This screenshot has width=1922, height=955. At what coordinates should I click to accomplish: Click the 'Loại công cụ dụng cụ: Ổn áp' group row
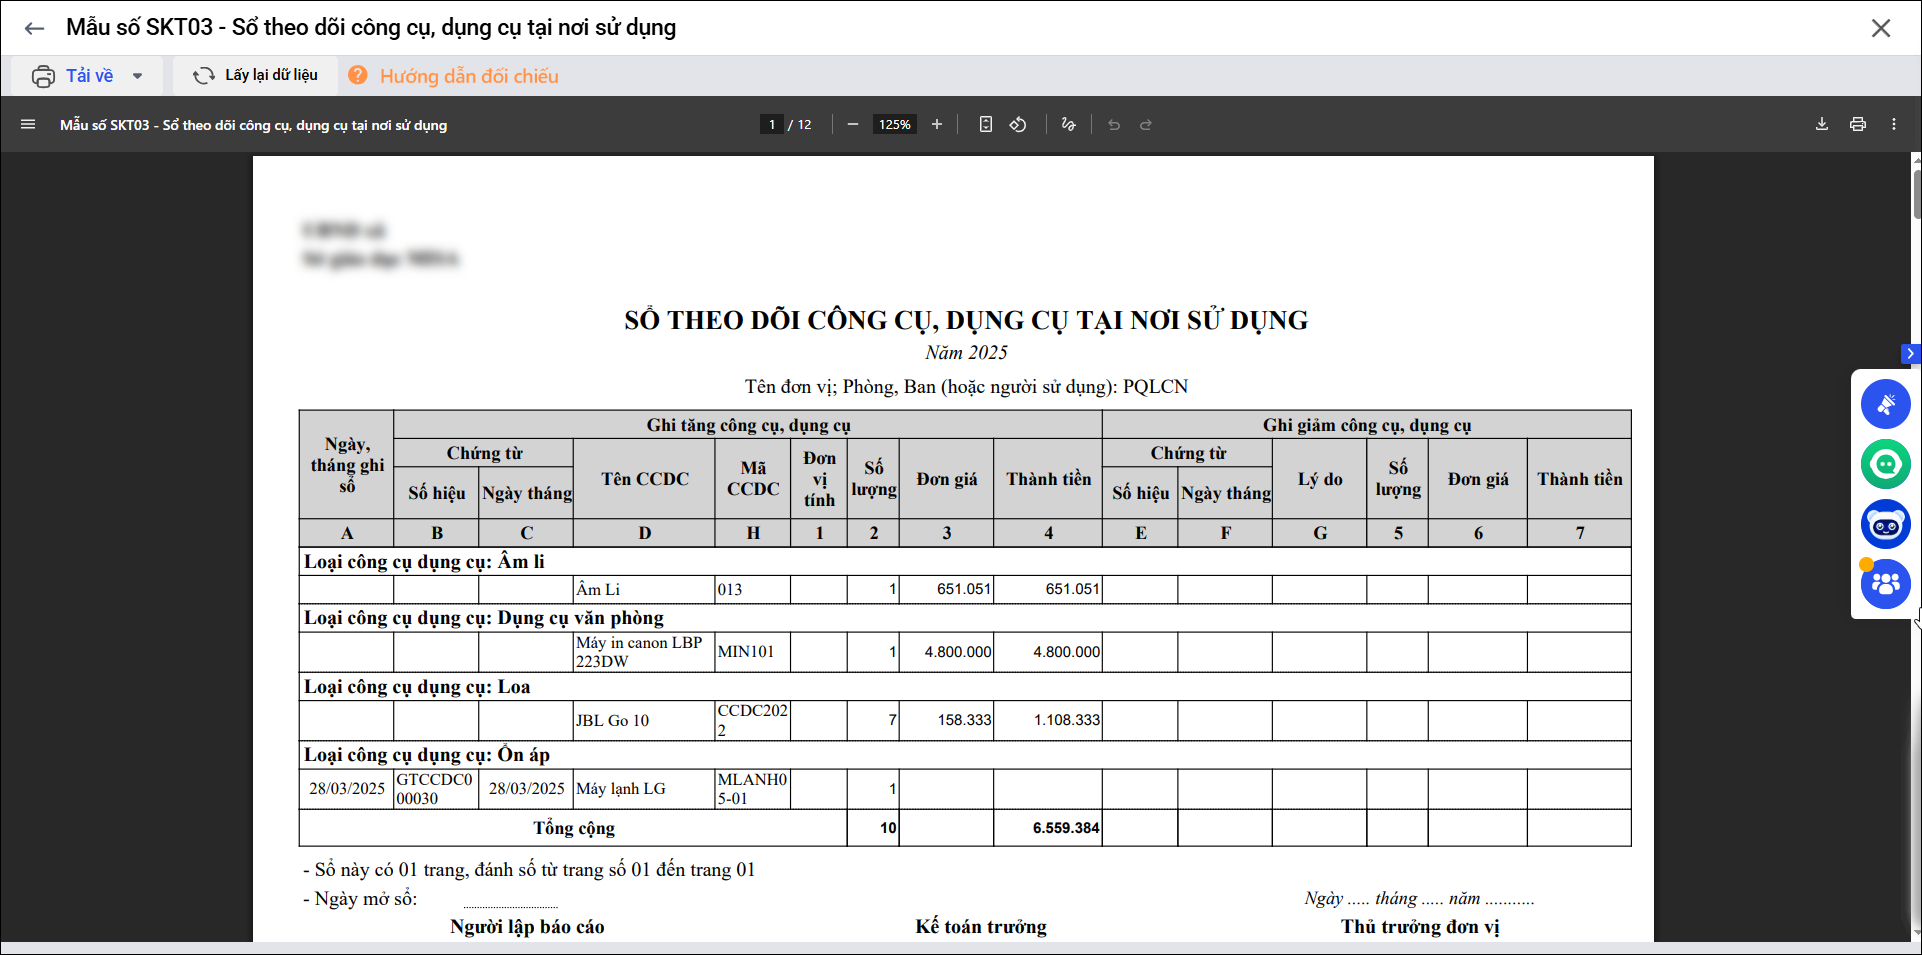(965, 755)
